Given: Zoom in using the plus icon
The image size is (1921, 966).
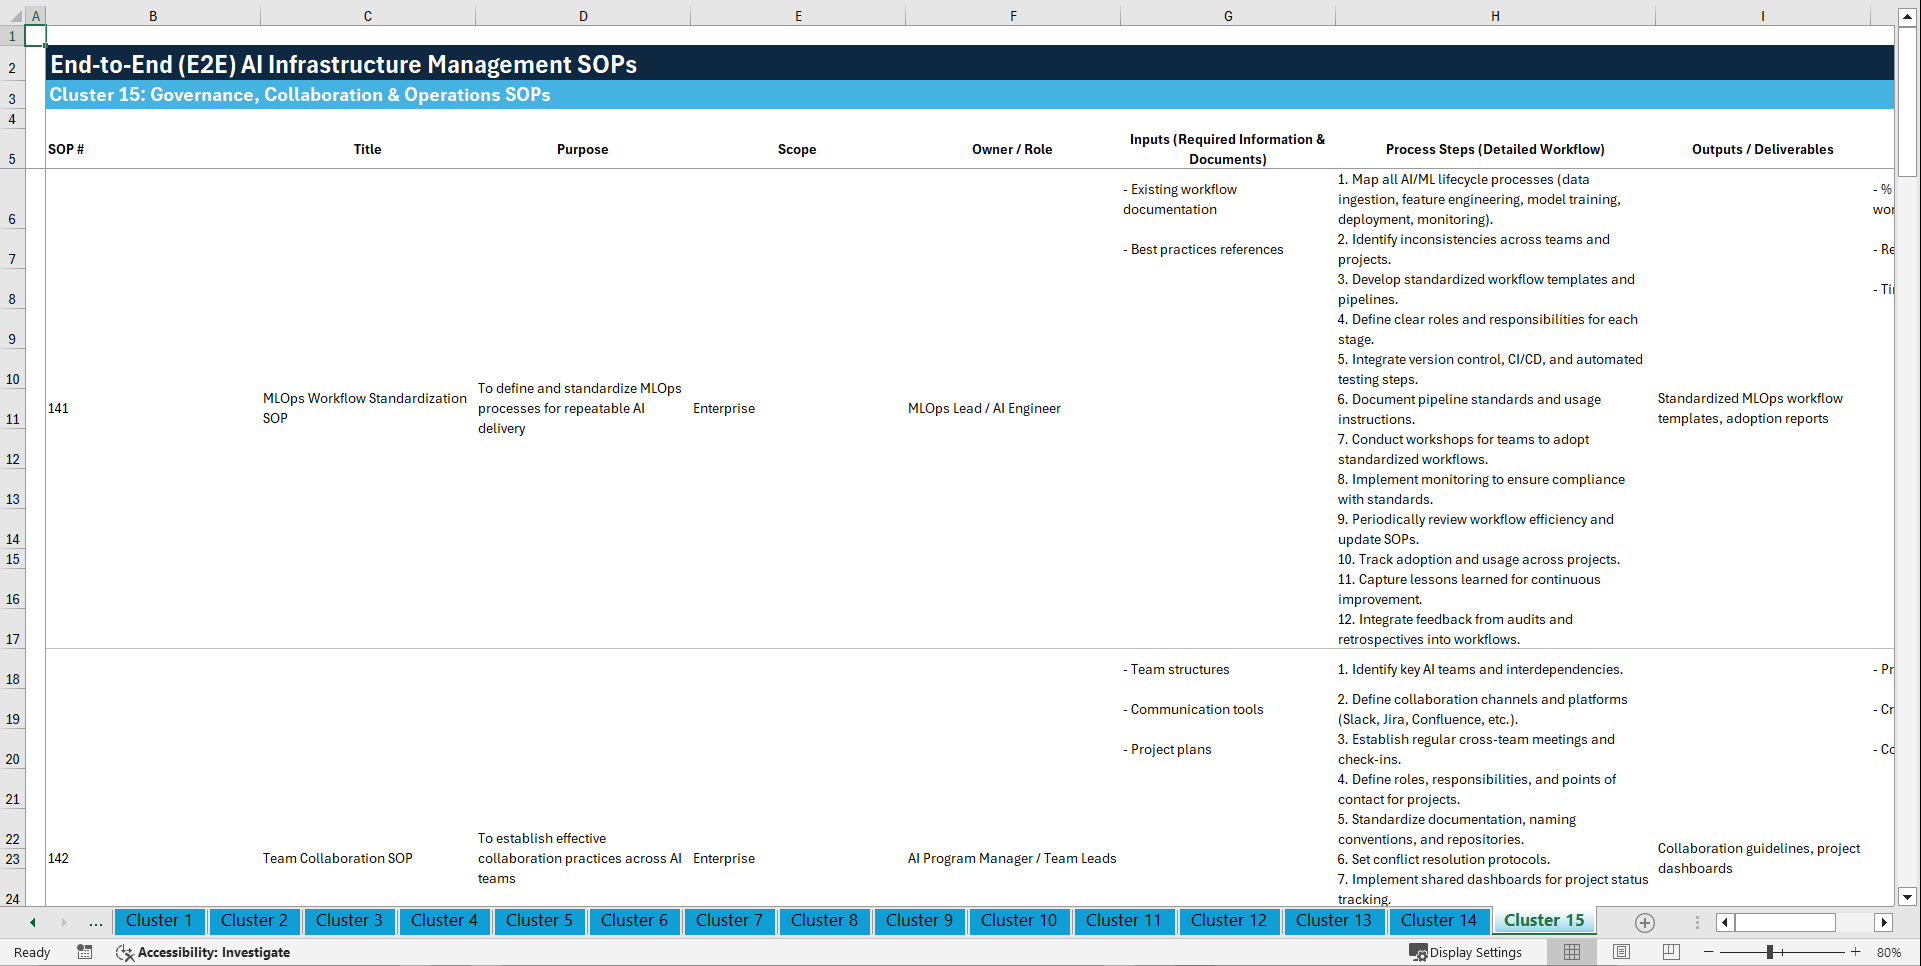Looking at the screenshot, I should pos(1858,952).
